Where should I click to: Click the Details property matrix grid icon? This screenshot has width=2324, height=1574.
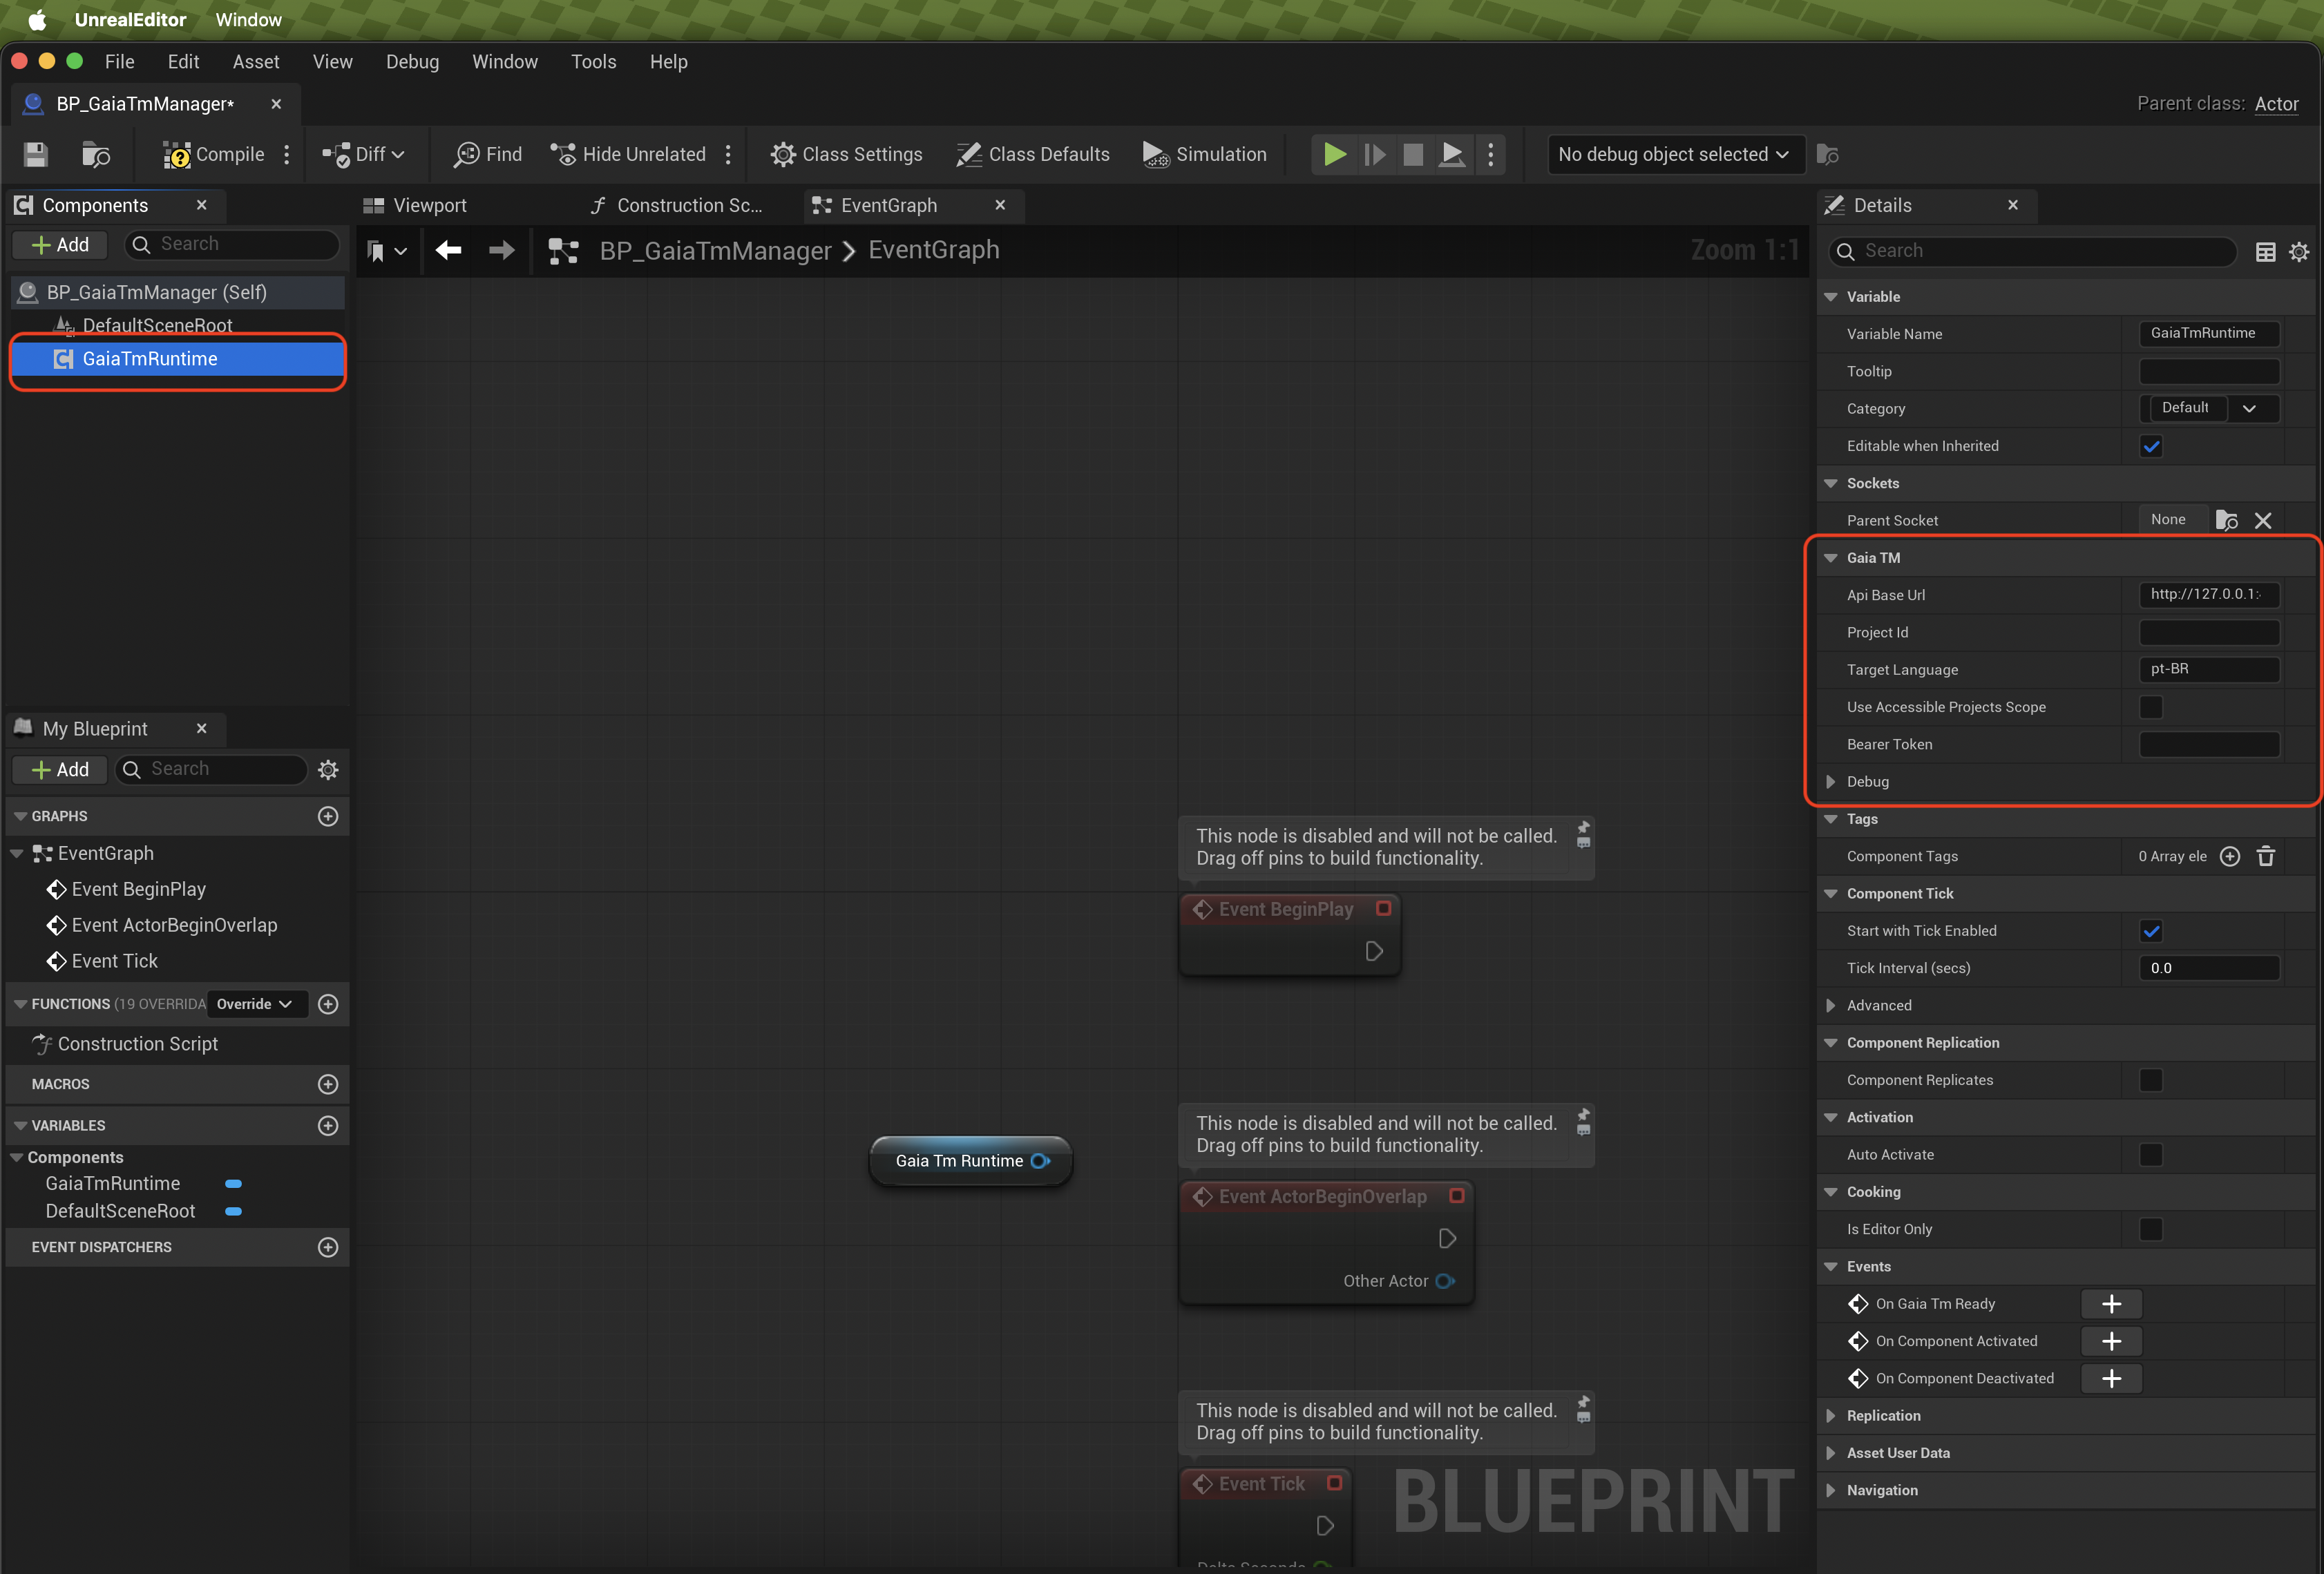pos(2265,251)
